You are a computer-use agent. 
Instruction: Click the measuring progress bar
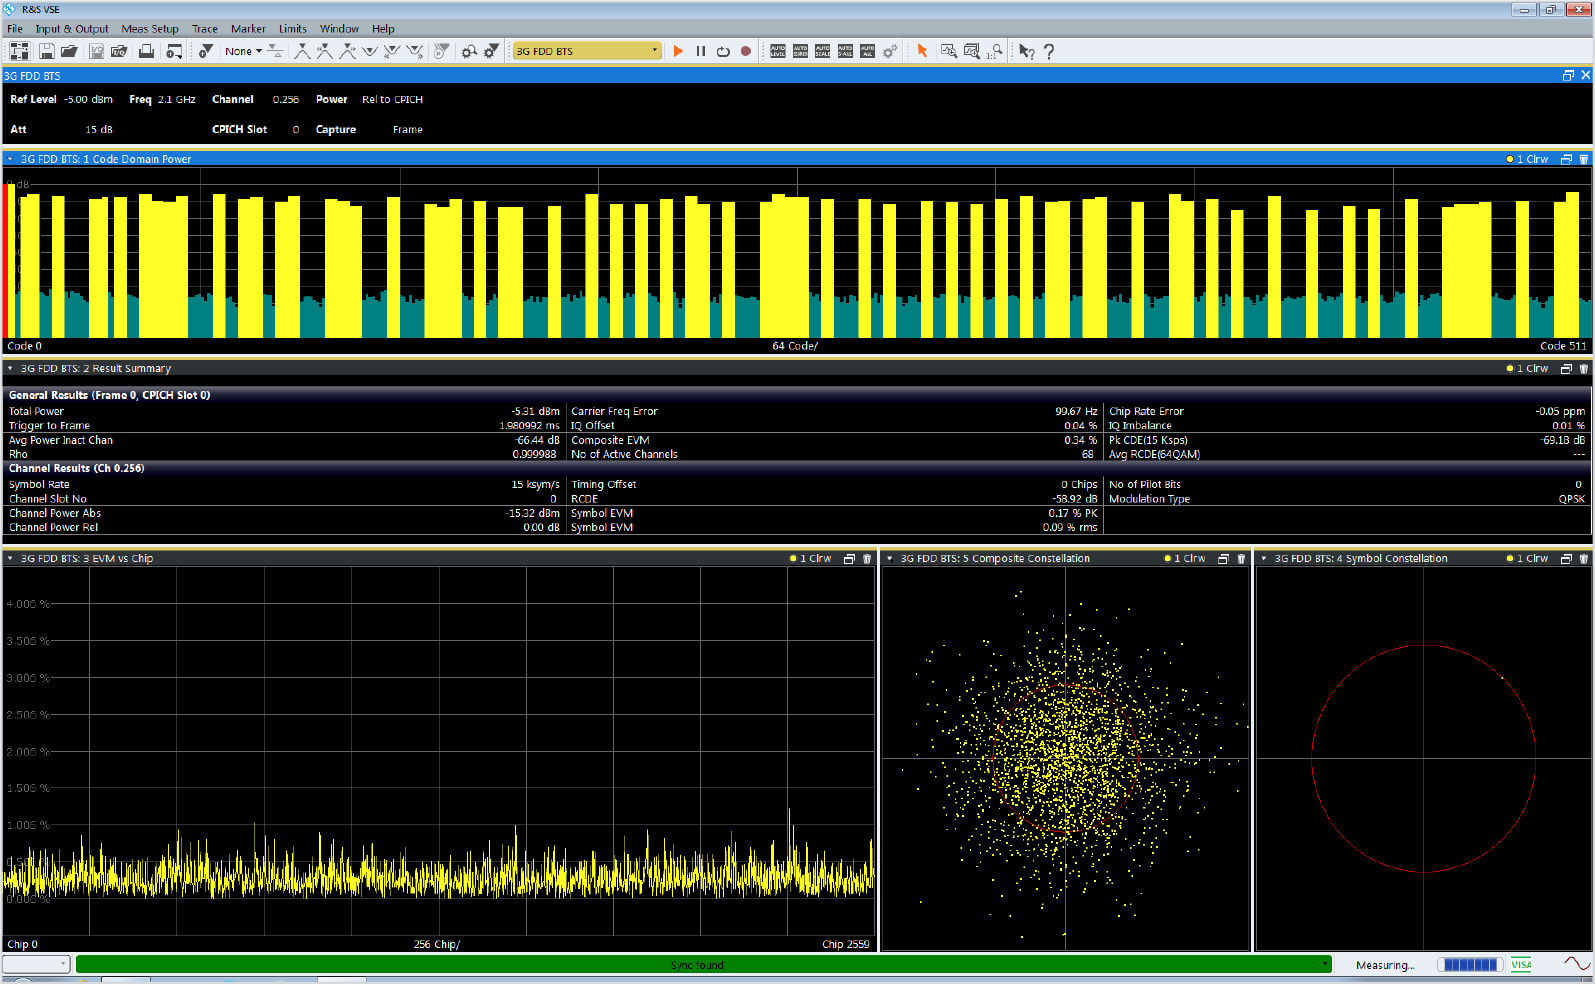1470,965
